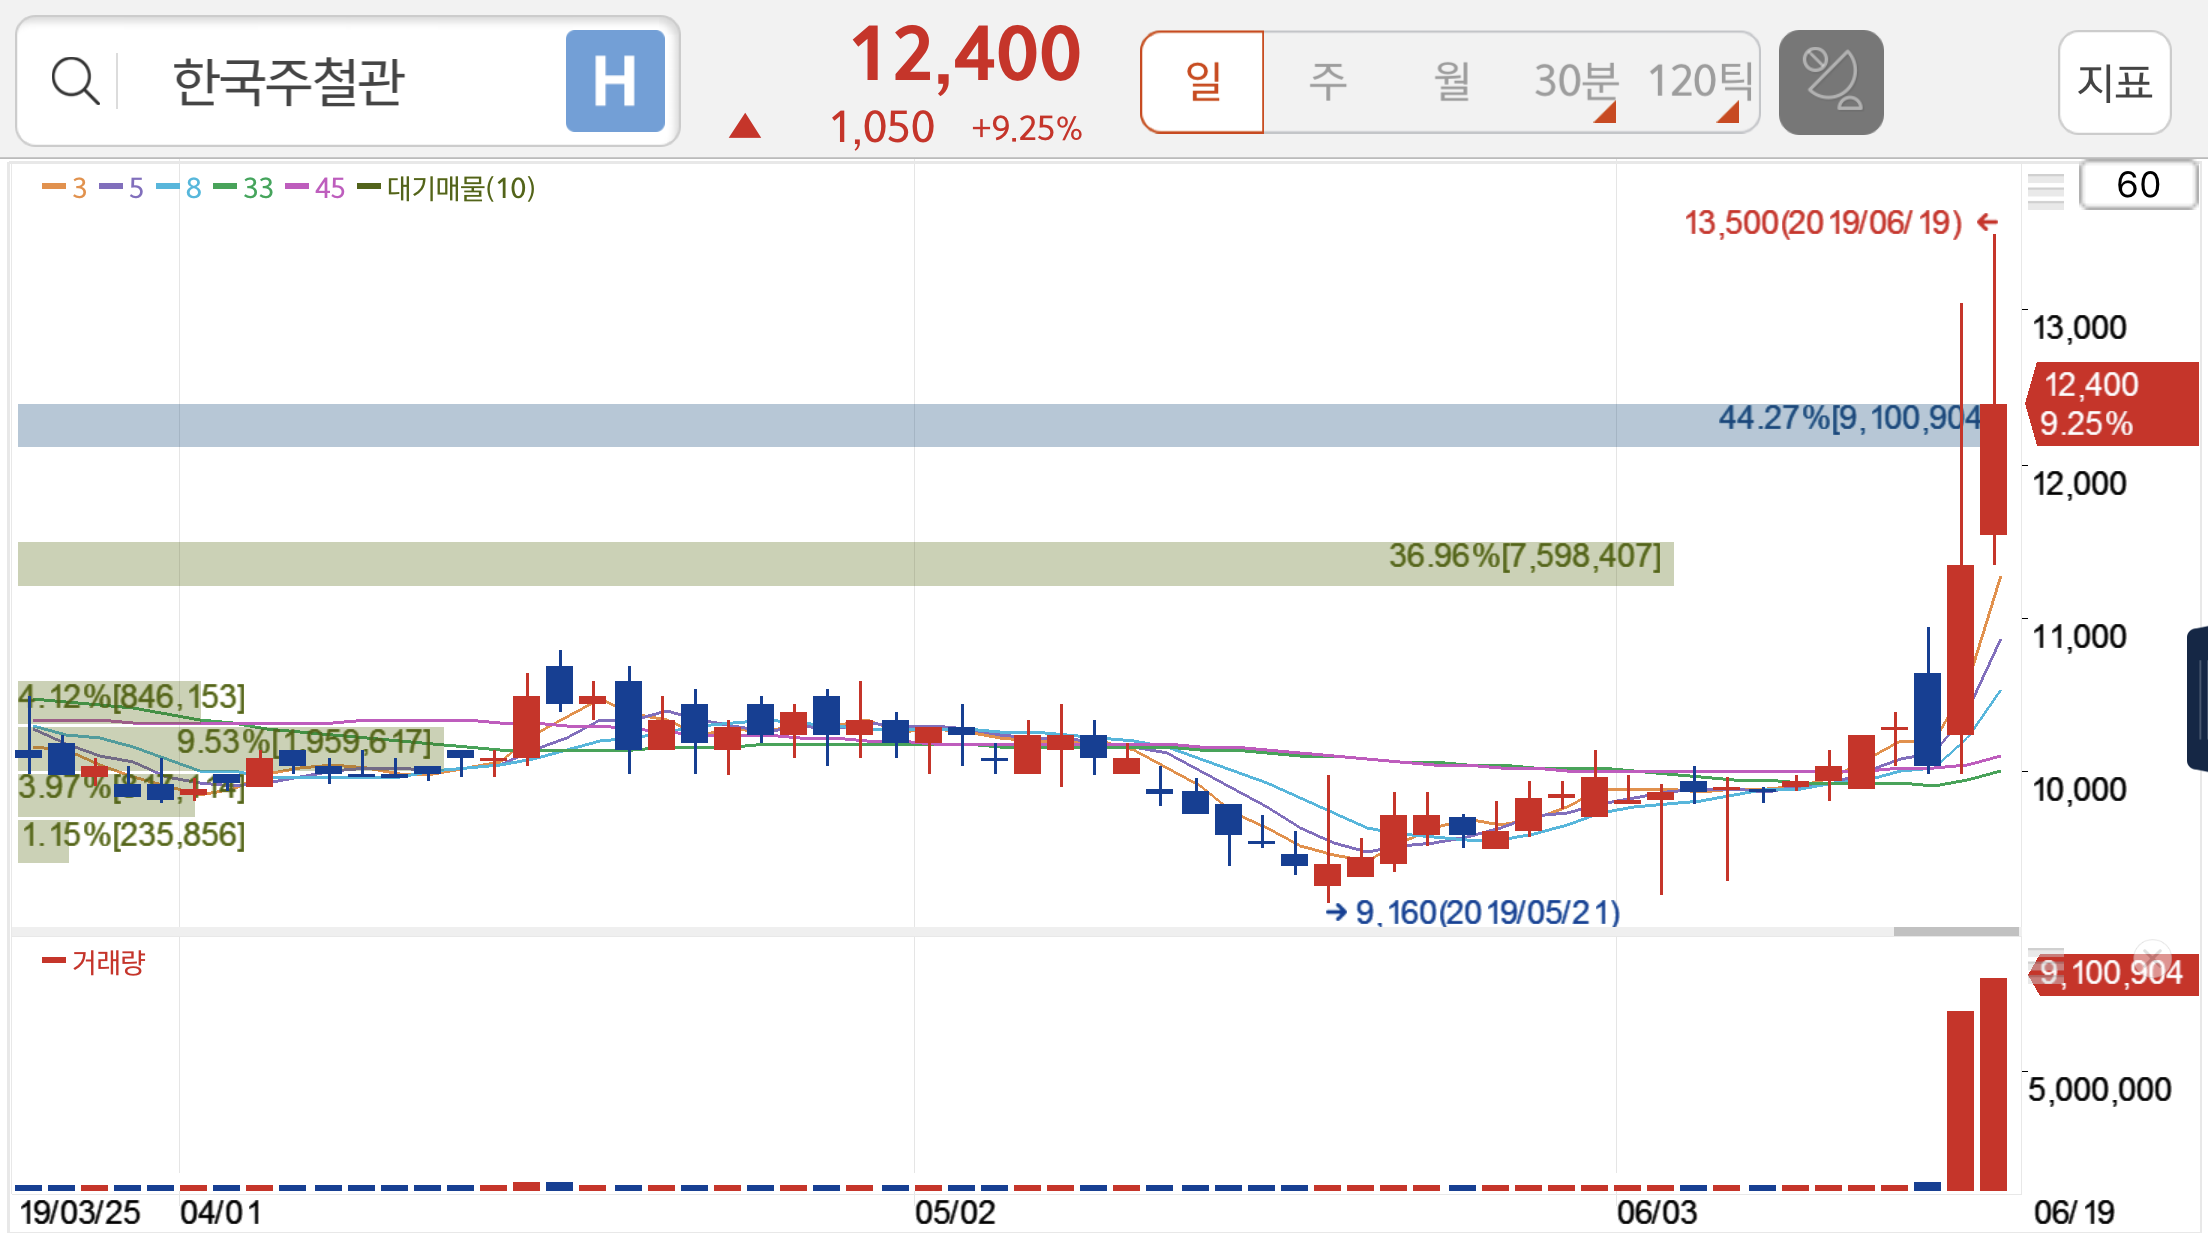Image resolution: width=2208 pixels, height=1242 pixels.
Task: Click the horizontal chart scrollbar thumb
Action: 1955,931
